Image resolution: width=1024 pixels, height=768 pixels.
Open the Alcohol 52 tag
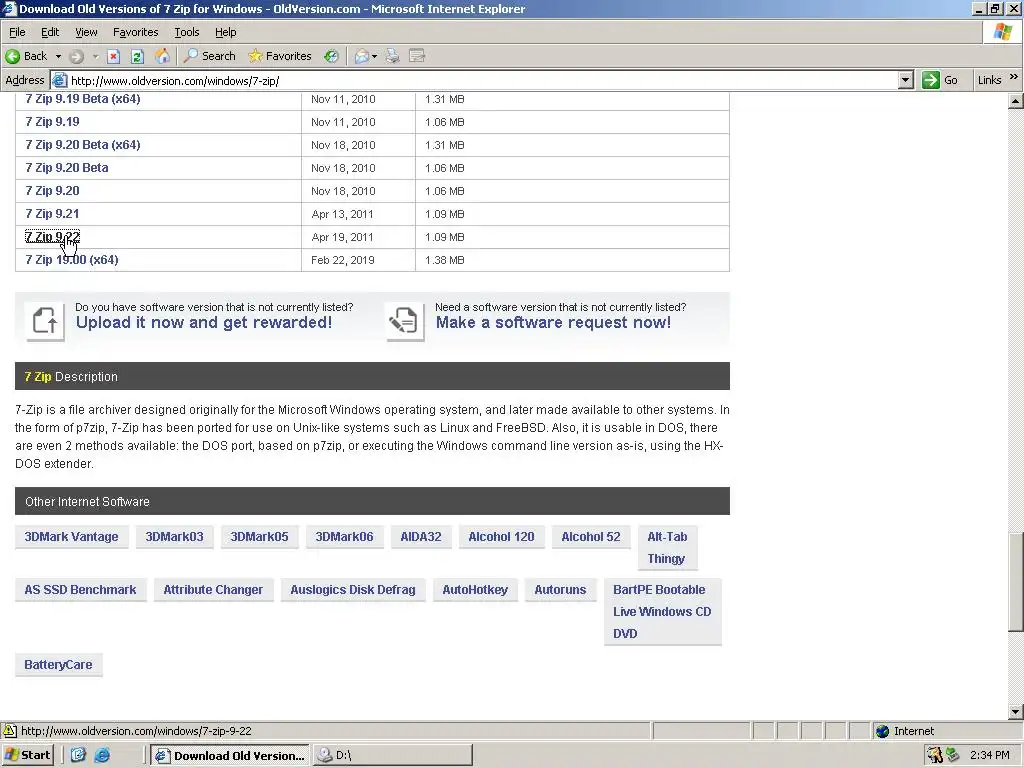click(x=590, y=537)
